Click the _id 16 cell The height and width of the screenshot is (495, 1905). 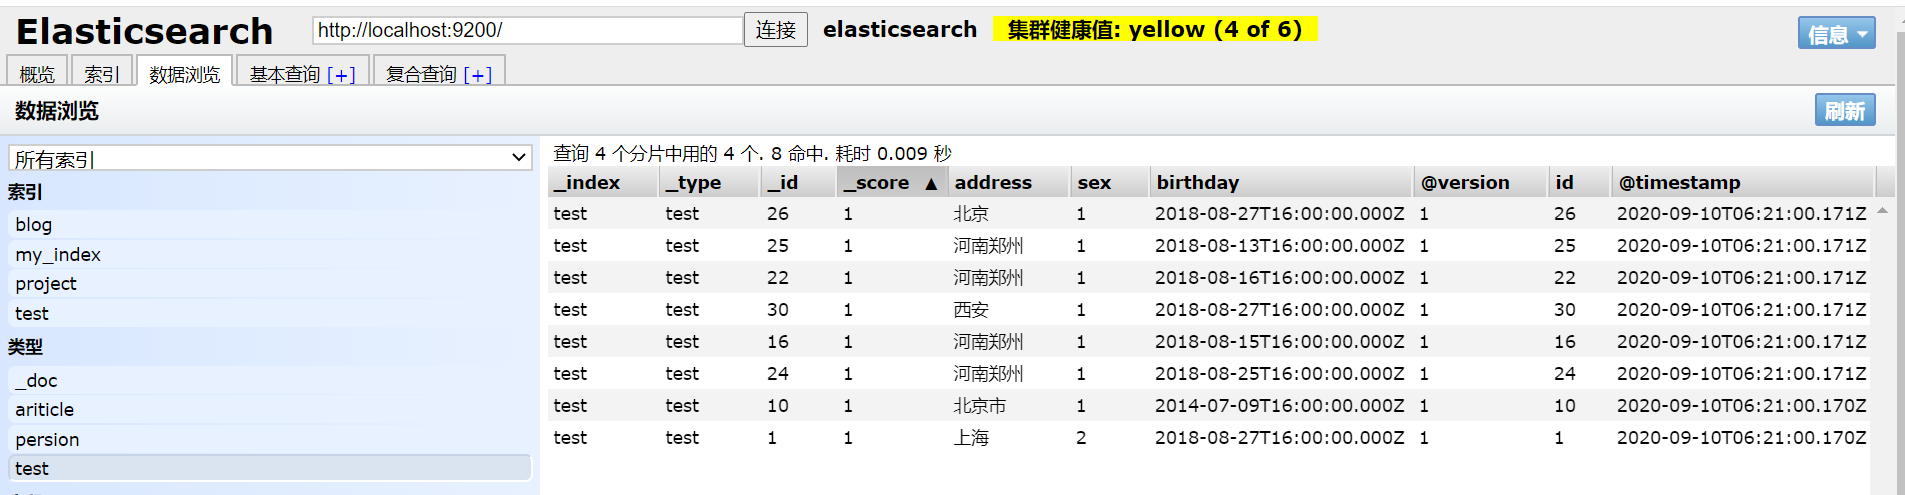click(778, 342)
